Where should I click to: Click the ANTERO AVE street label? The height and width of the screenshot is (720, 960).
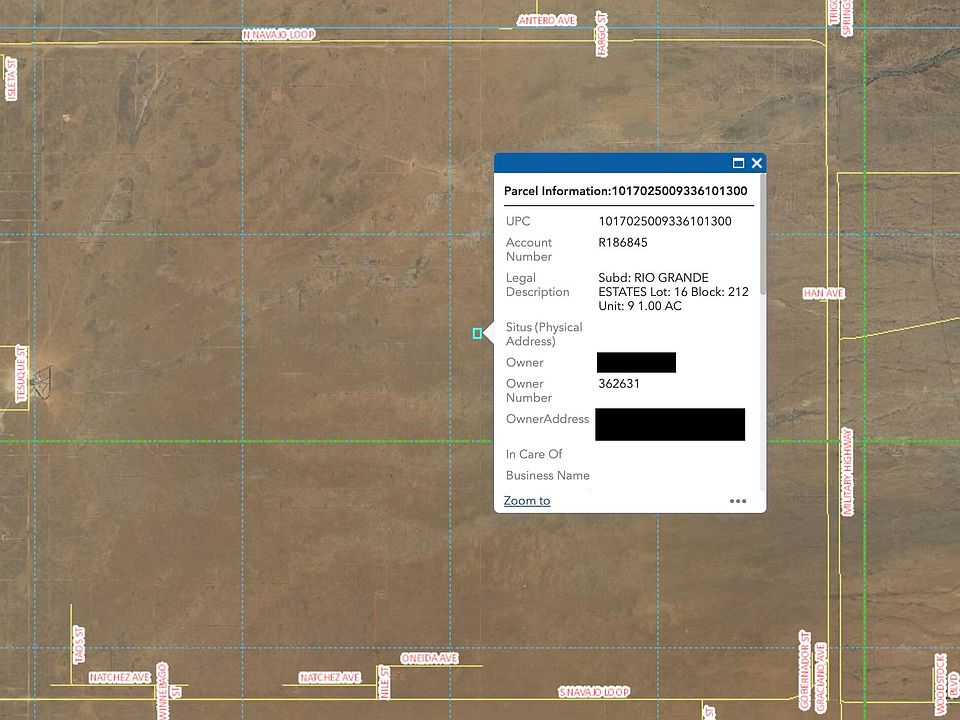point(547,20)
